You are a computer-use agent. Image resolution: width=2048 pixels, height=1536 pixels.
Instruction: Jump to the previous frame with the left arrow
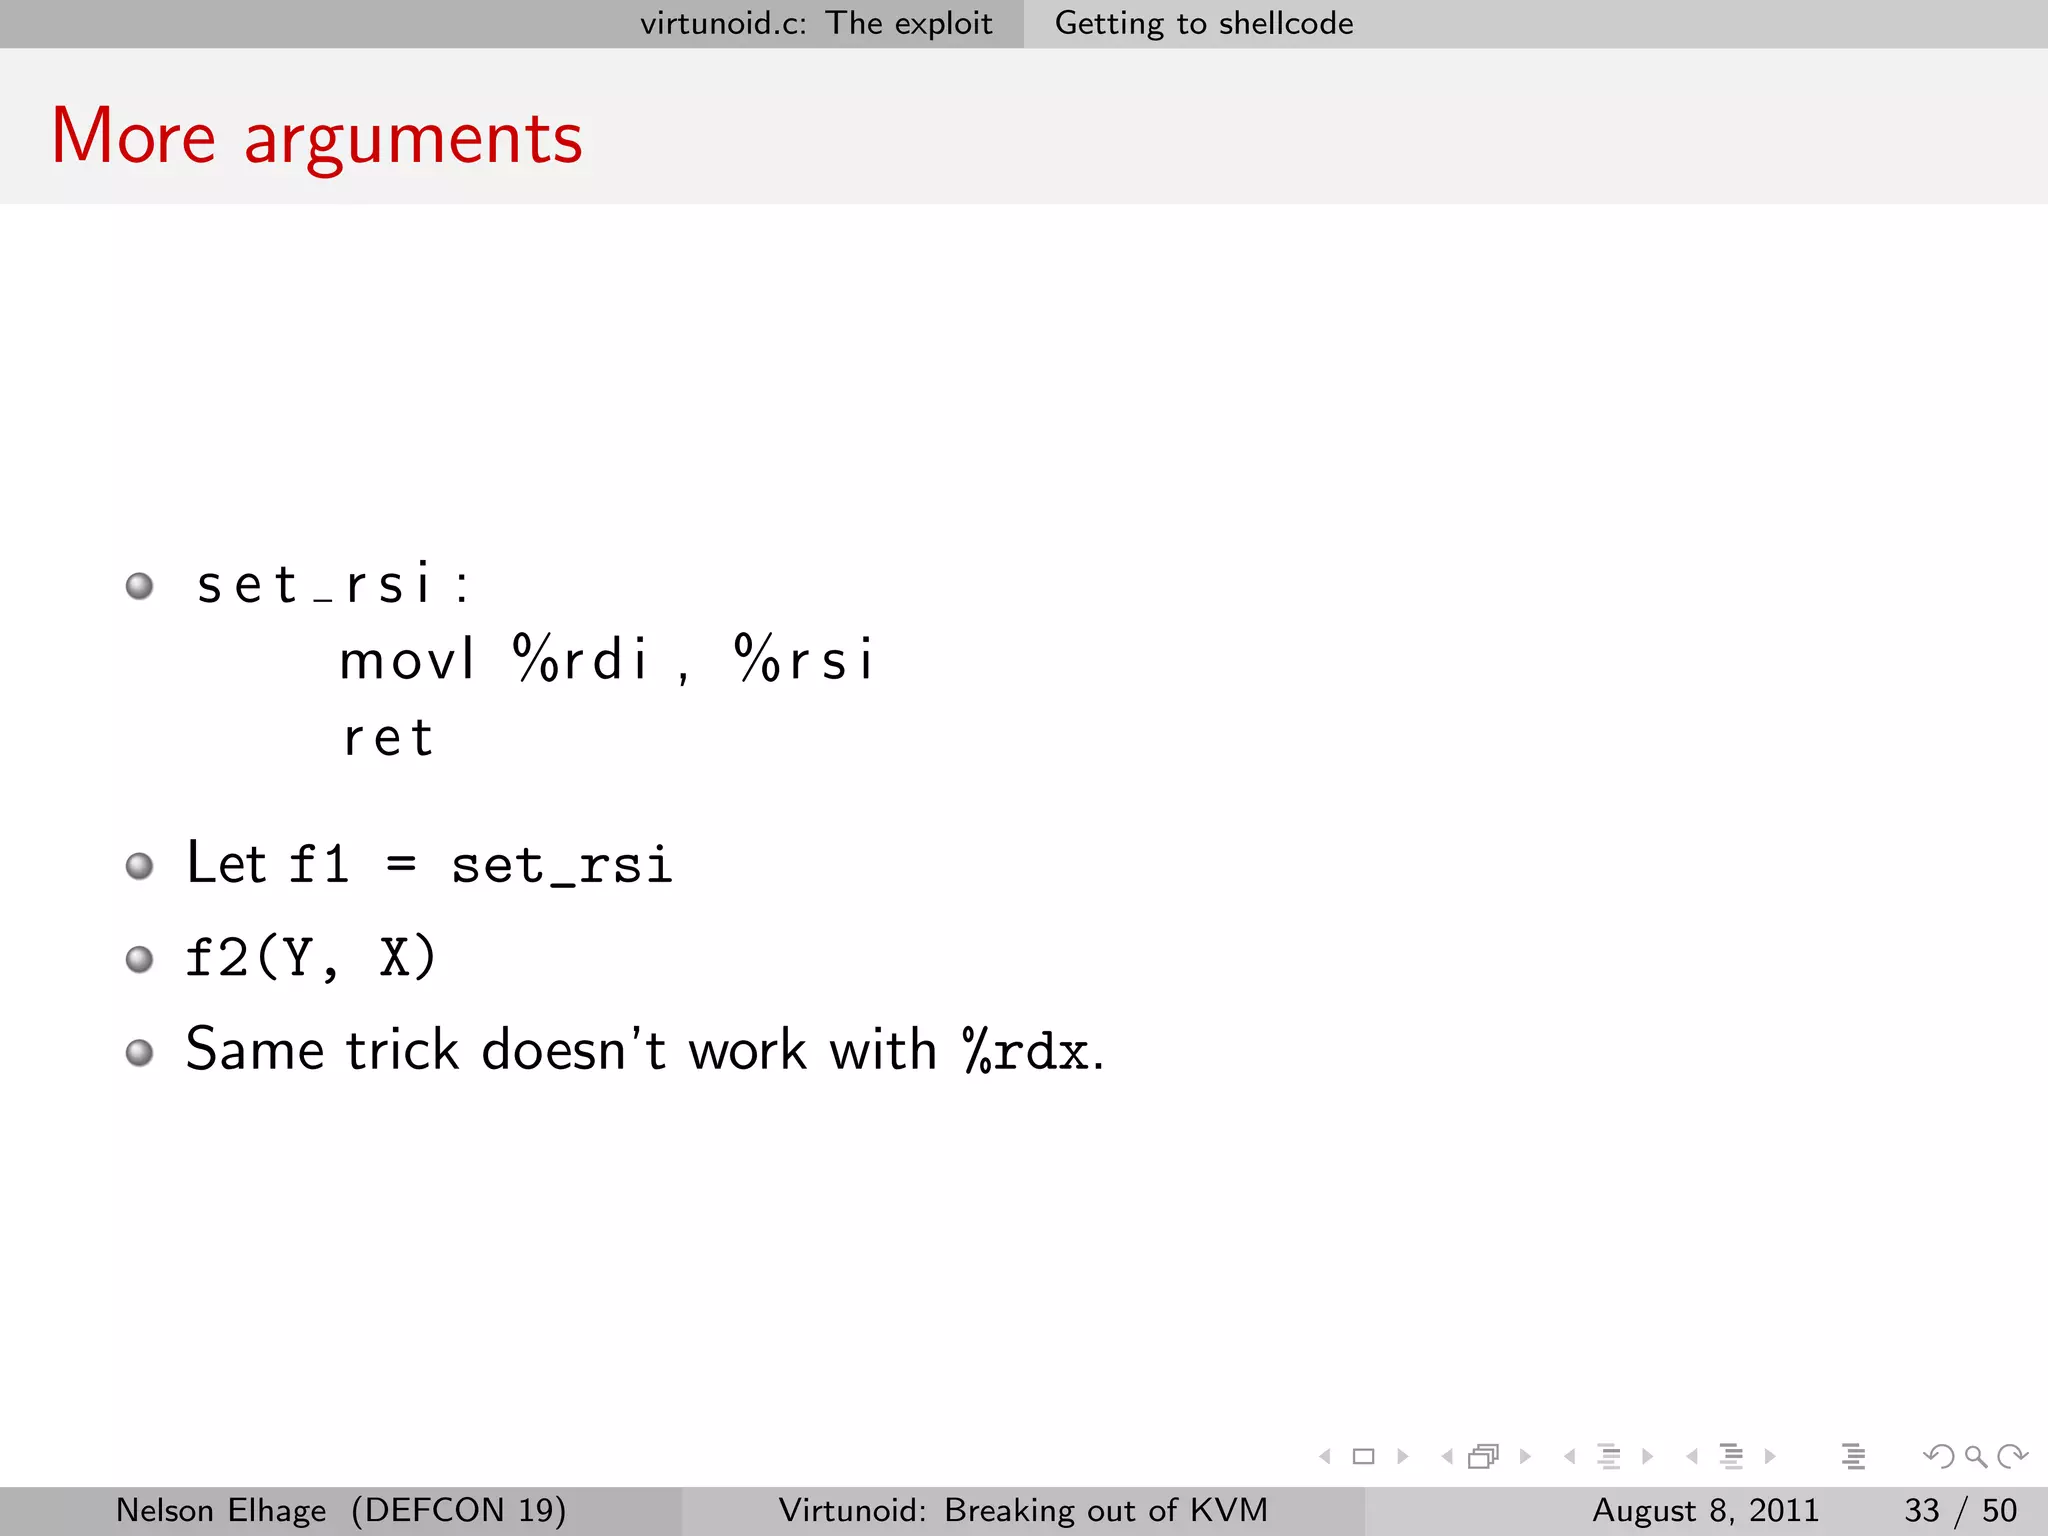click(1446, 1457)
